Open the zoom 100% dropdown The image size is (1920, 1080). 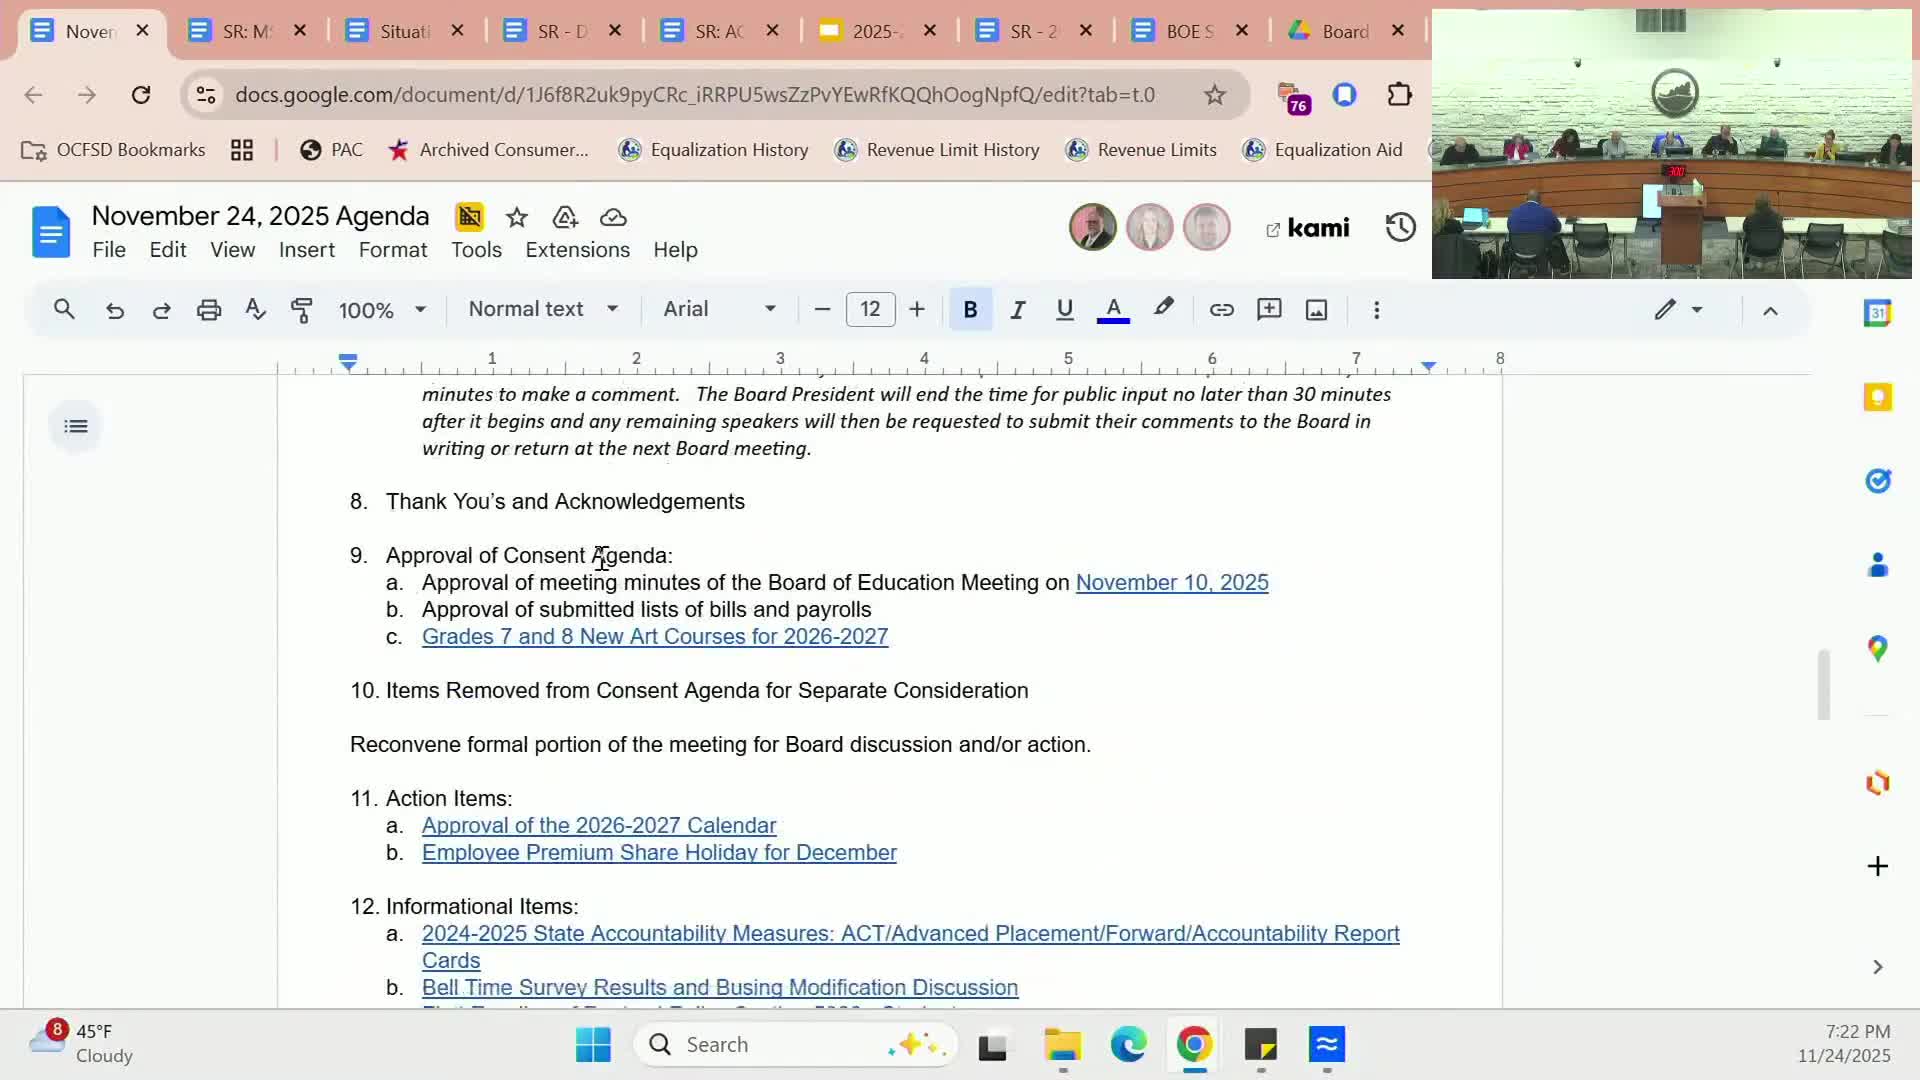click(x=382, y=310)
